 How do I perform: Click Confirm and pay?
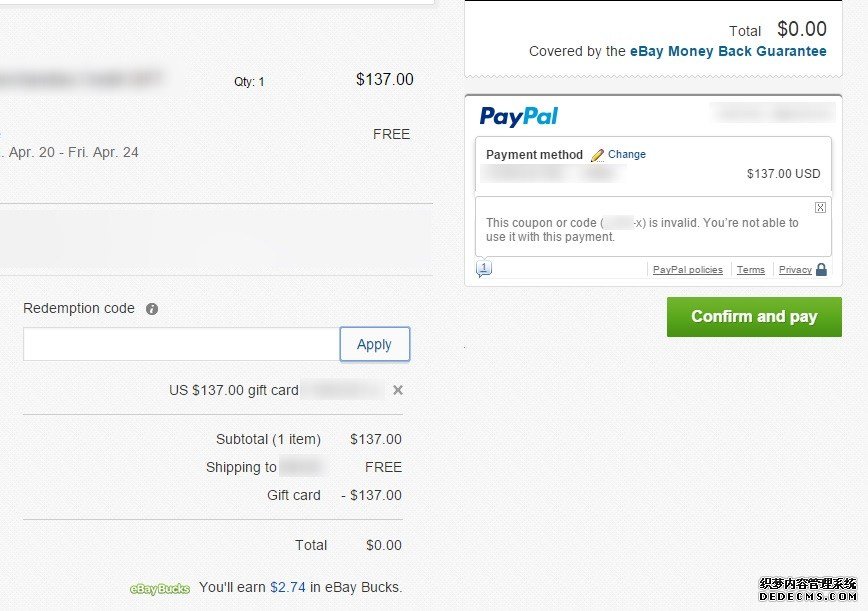754,317
